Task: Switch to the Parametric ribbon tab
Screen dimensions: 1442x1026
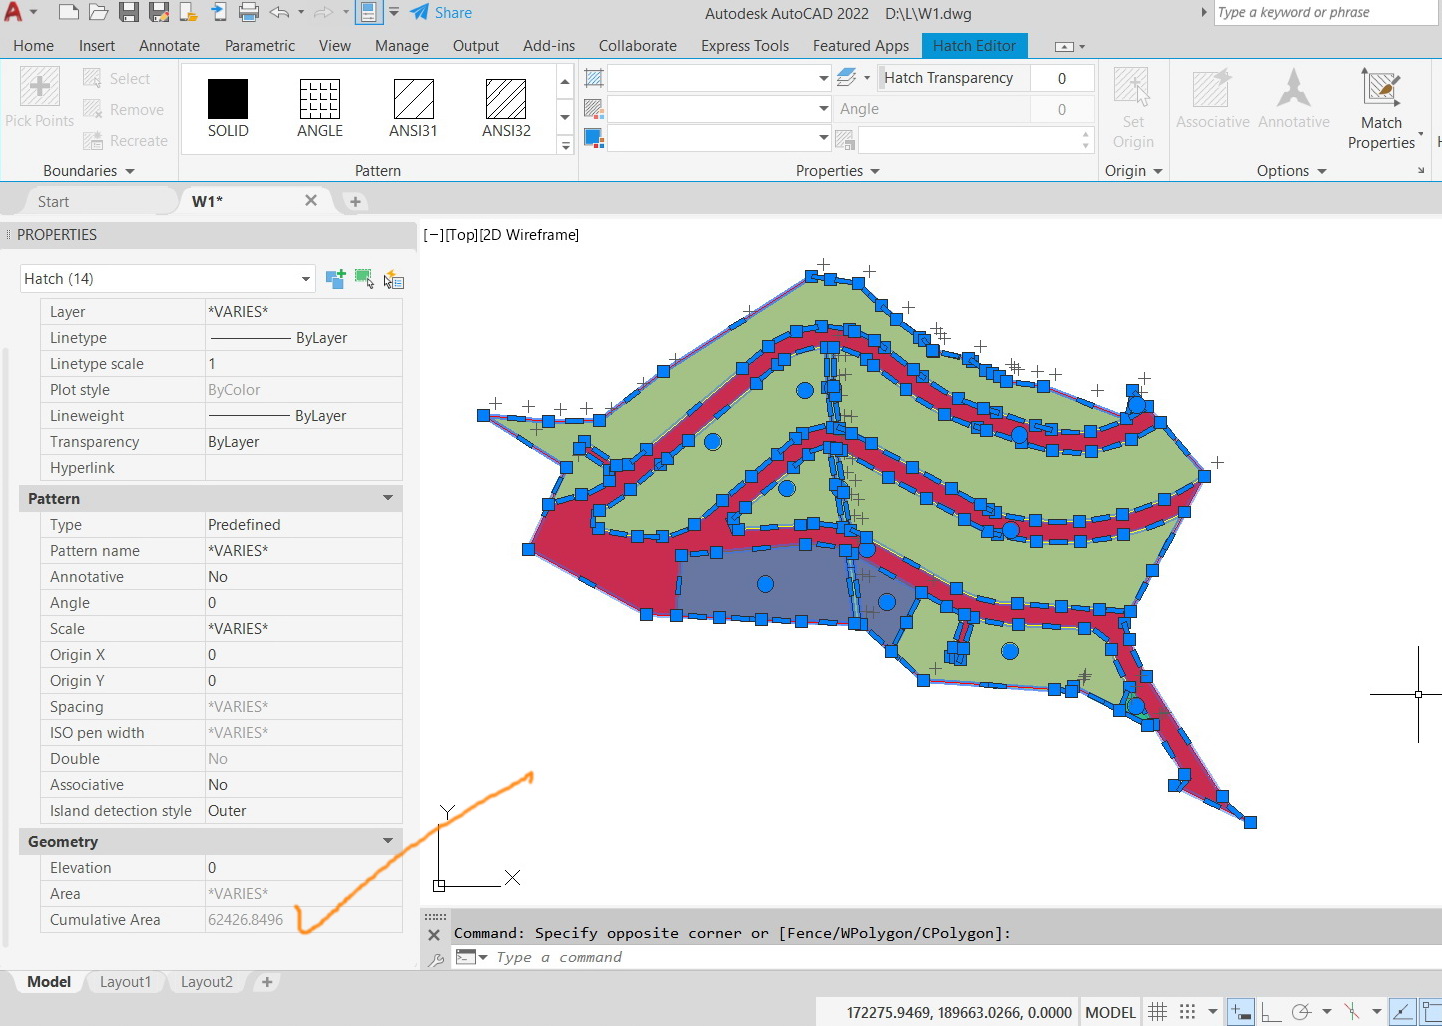Action: coord(259,45)
